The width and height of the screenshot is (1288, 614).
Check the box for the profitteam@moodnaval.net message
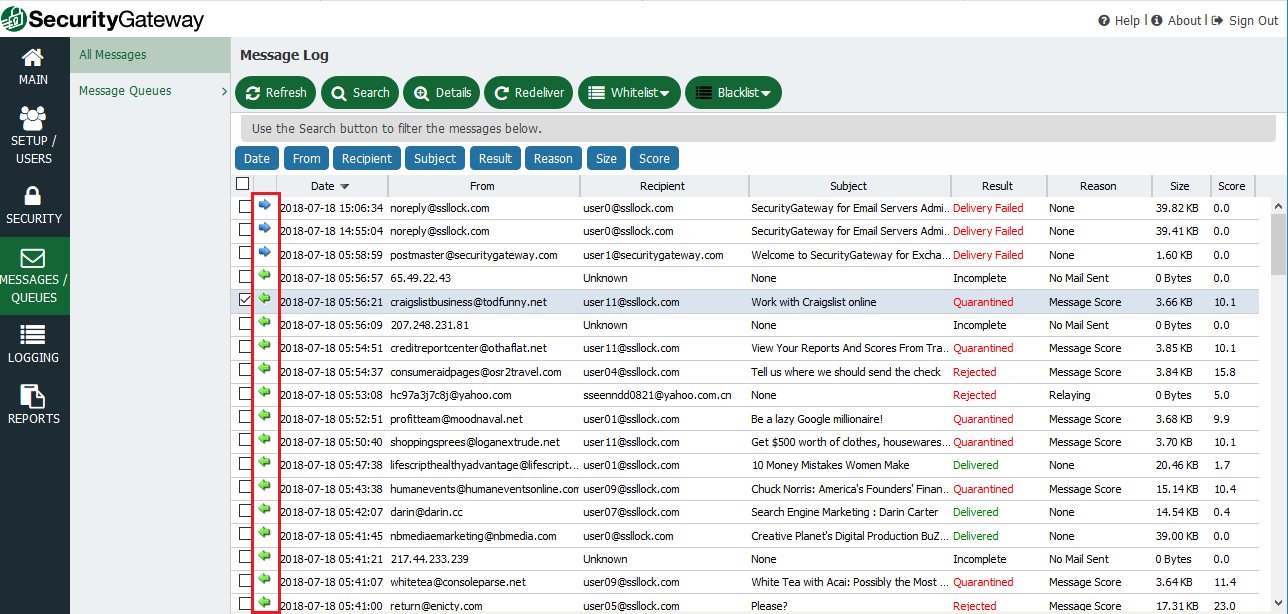245,418
